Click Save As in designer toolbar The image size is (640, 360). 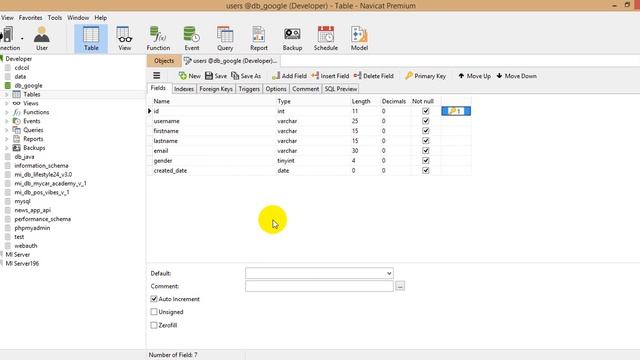pyautogui.click(x=246, y=76)
